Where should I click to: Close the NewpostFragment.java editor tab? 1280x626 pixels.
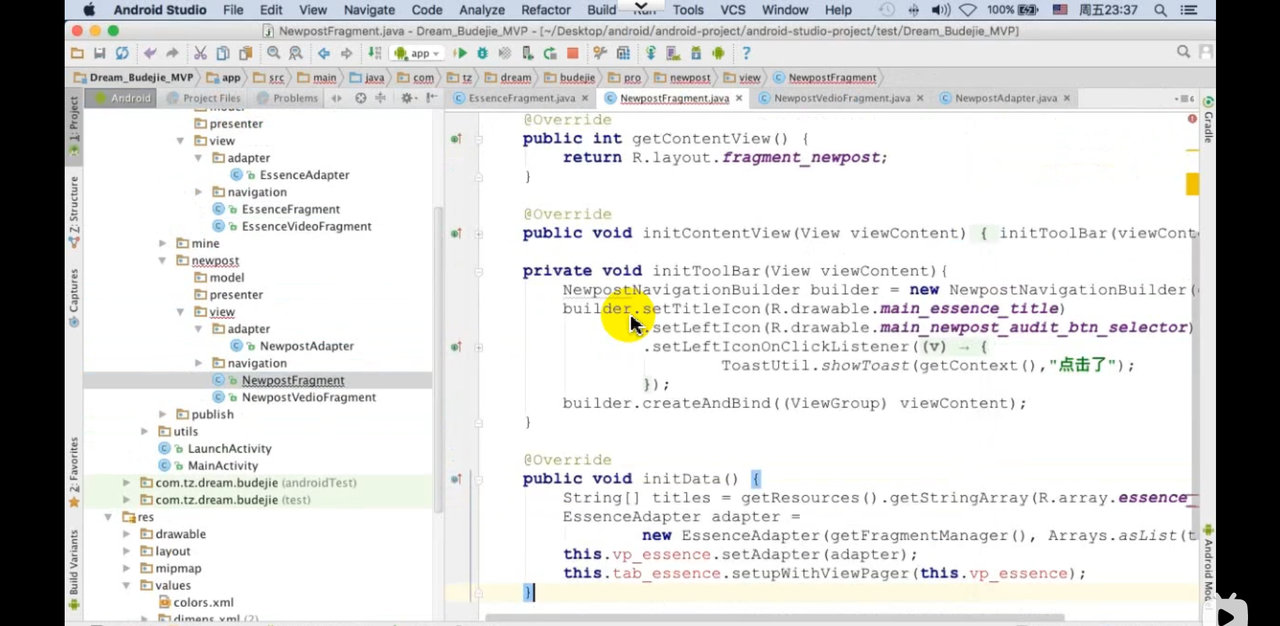tap(739, 98)
